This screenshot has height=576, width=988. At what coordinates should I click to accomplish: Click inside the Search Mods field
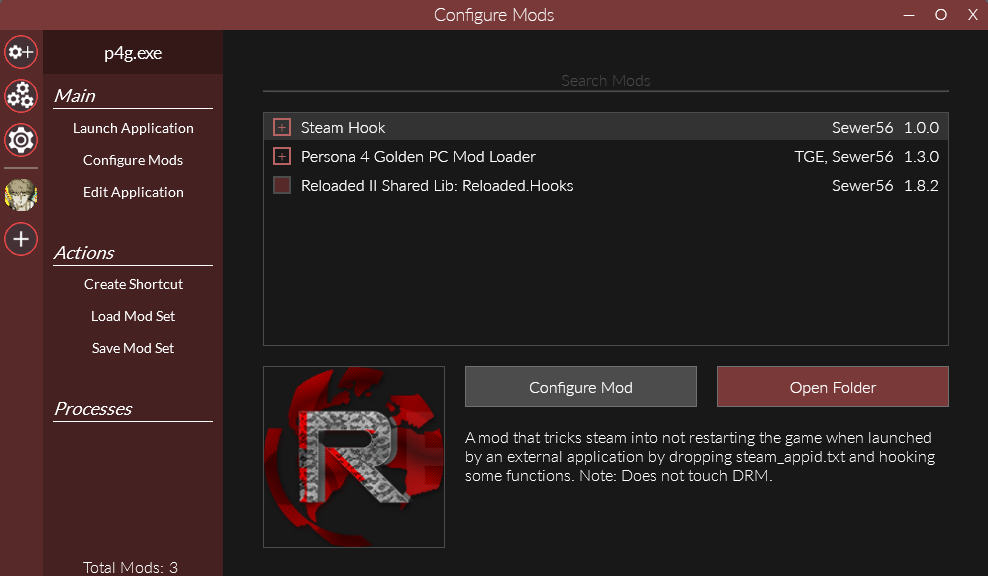(x=604, y=80)
